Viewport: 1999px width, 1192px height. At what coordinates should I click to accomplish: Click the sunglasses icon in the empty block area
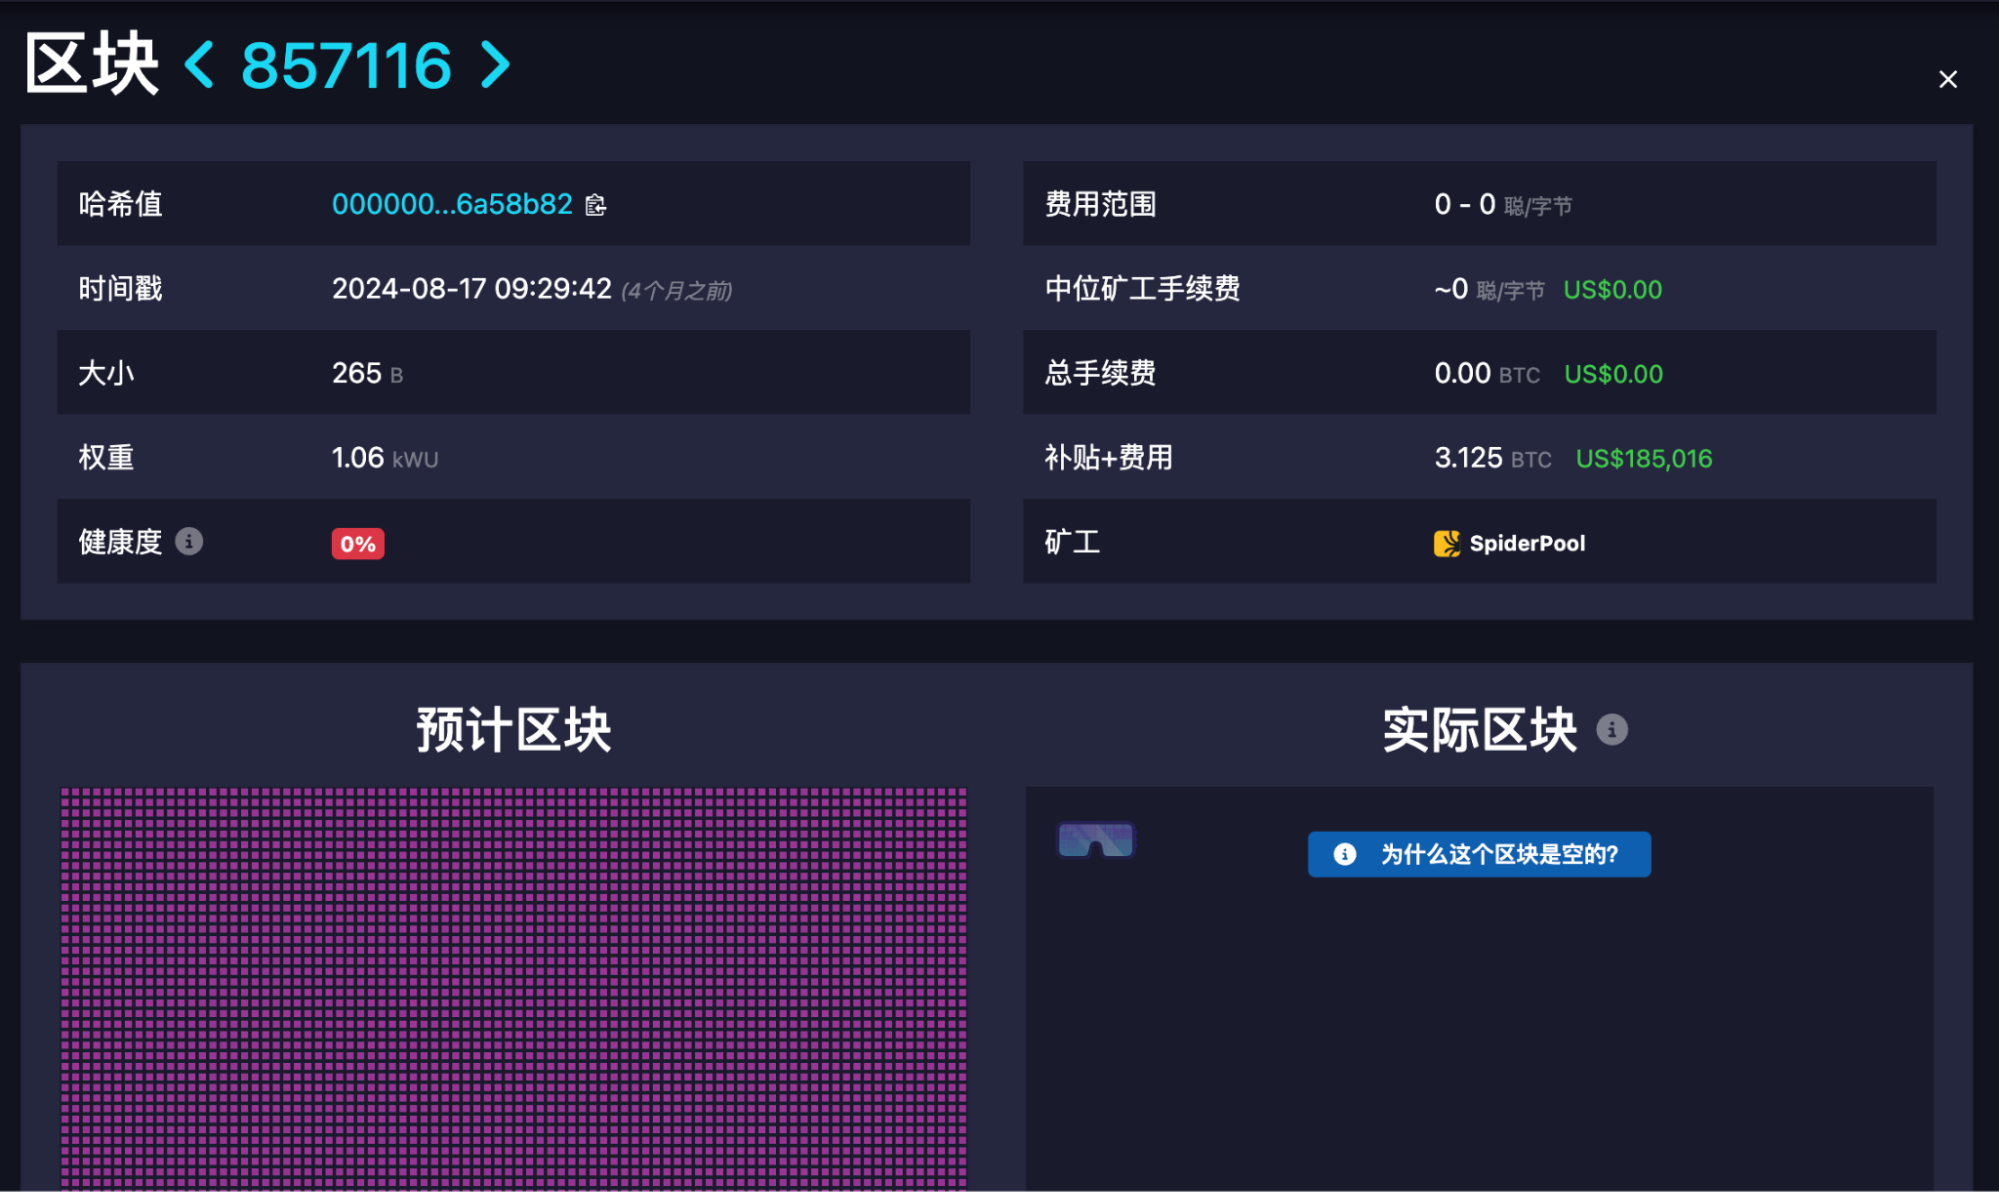point(1096,839)
